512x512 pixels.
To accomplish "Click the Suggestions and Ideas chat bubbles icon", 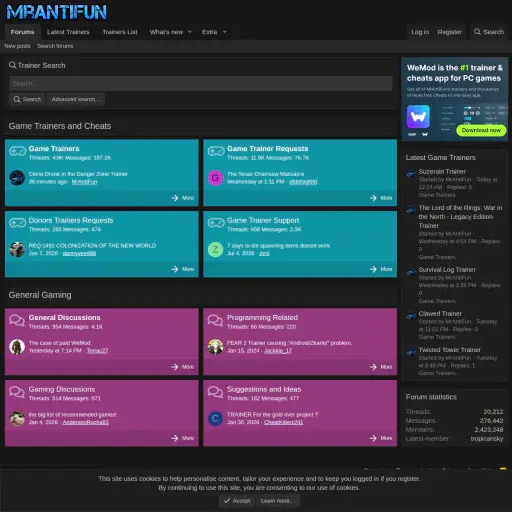I will point(215,392).
